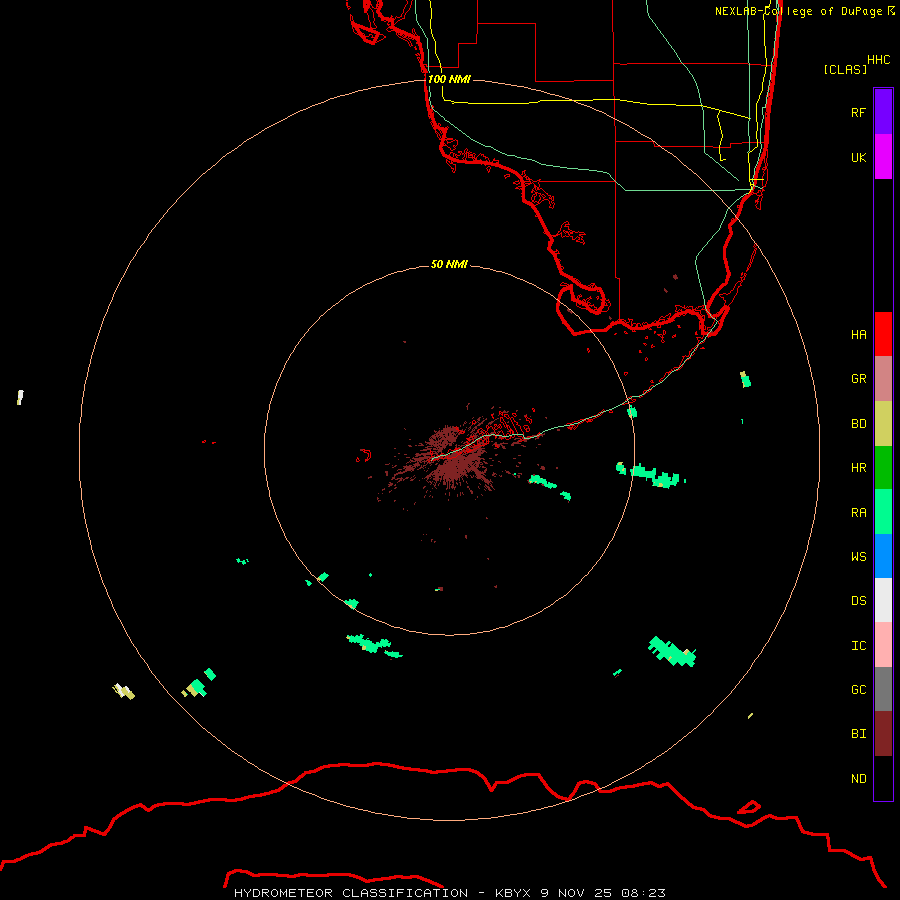Click the HA red legend swatch
900x900 pixels.
pyautogui.click(x=883, y=334)
